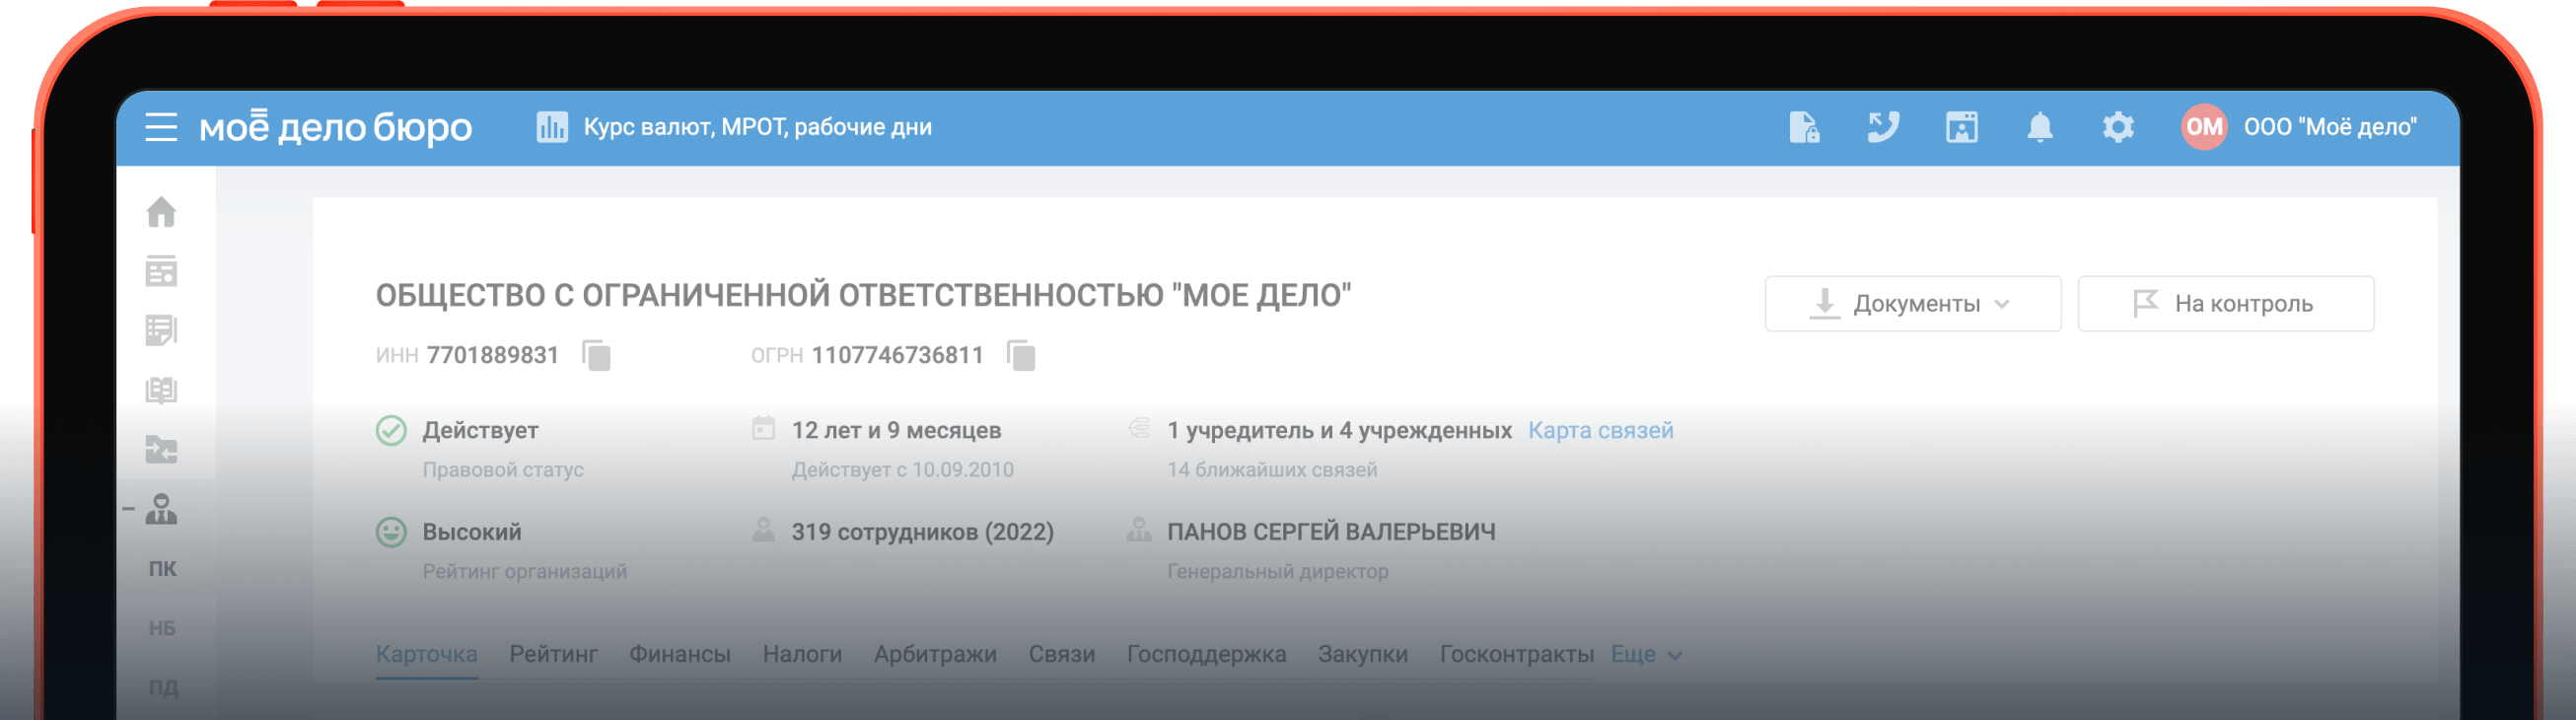Open the ООО "Моё дело" account menu
The height and width of the screenshot is (720, 2576).
click(2329, 127)
